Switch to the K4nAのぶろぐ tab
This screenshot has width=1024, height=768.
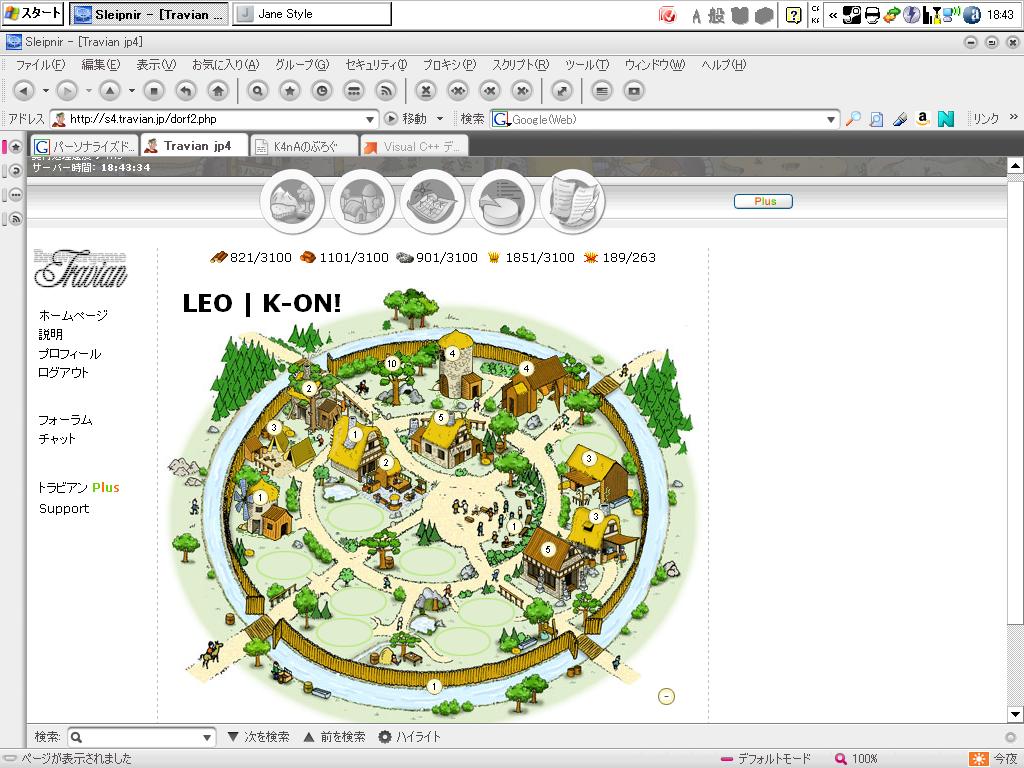tap(304, 146)
